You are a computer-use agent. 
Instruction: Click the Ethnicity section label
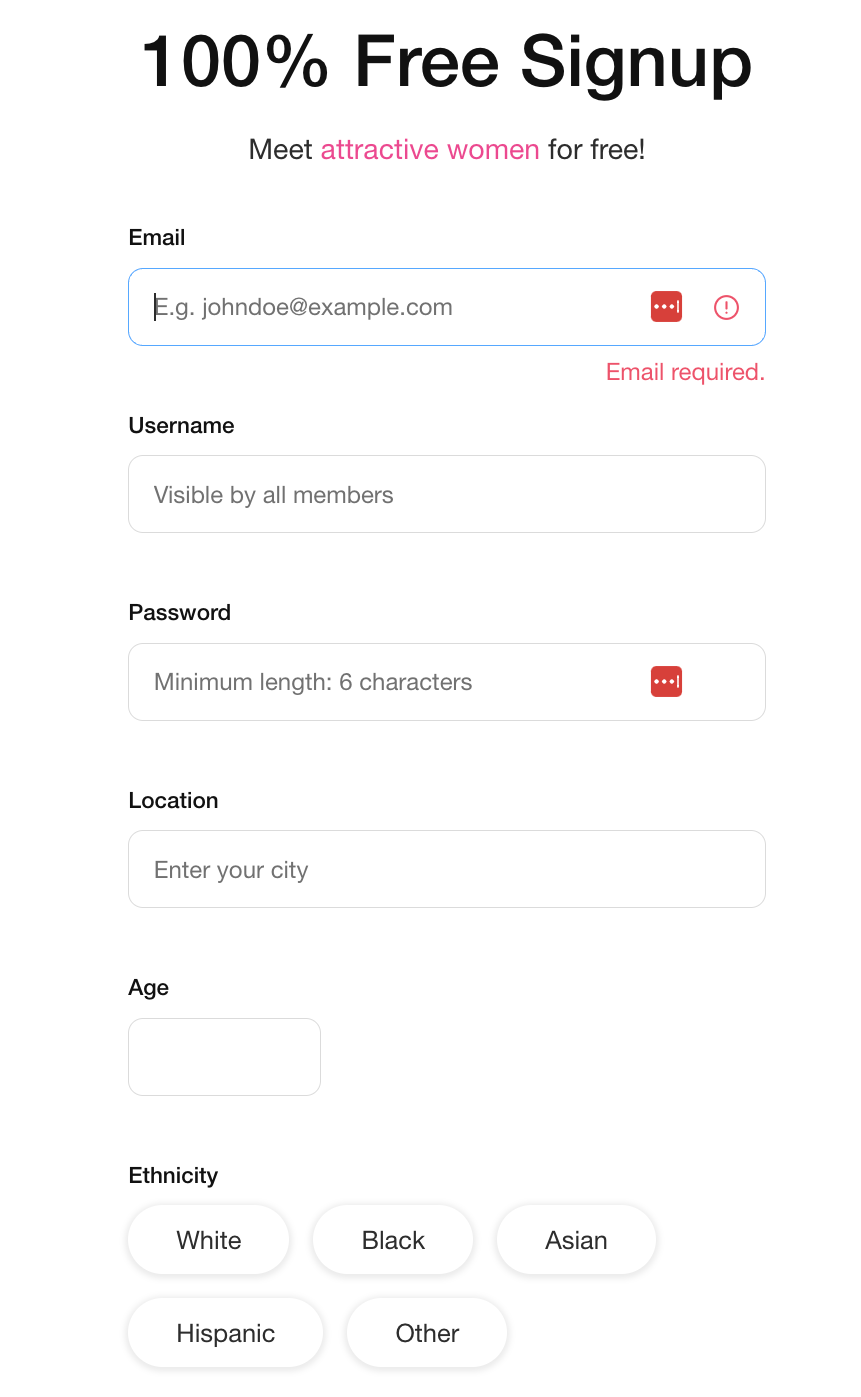click(173, 1175)
